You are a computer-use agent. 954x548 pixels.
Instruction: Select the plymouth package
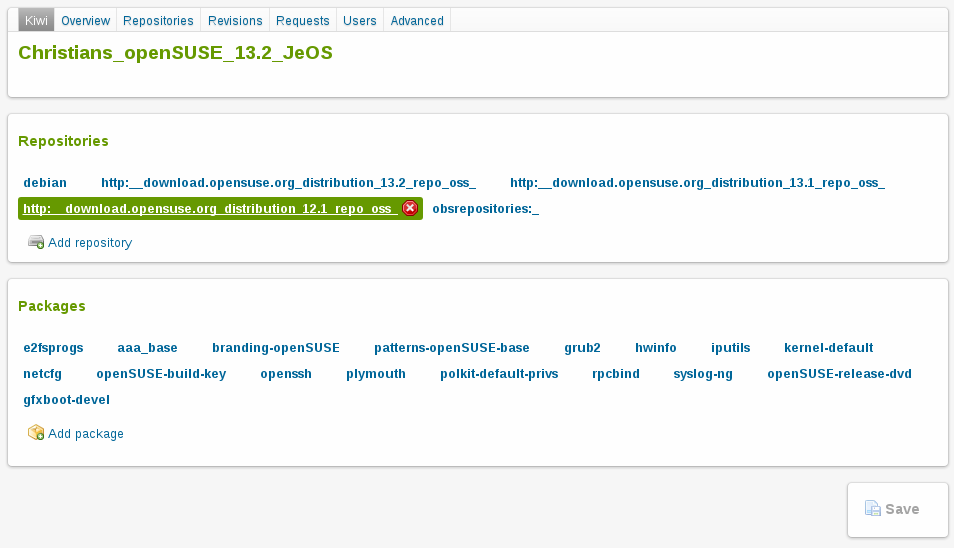pyautogui.click(x=376, y=373)
